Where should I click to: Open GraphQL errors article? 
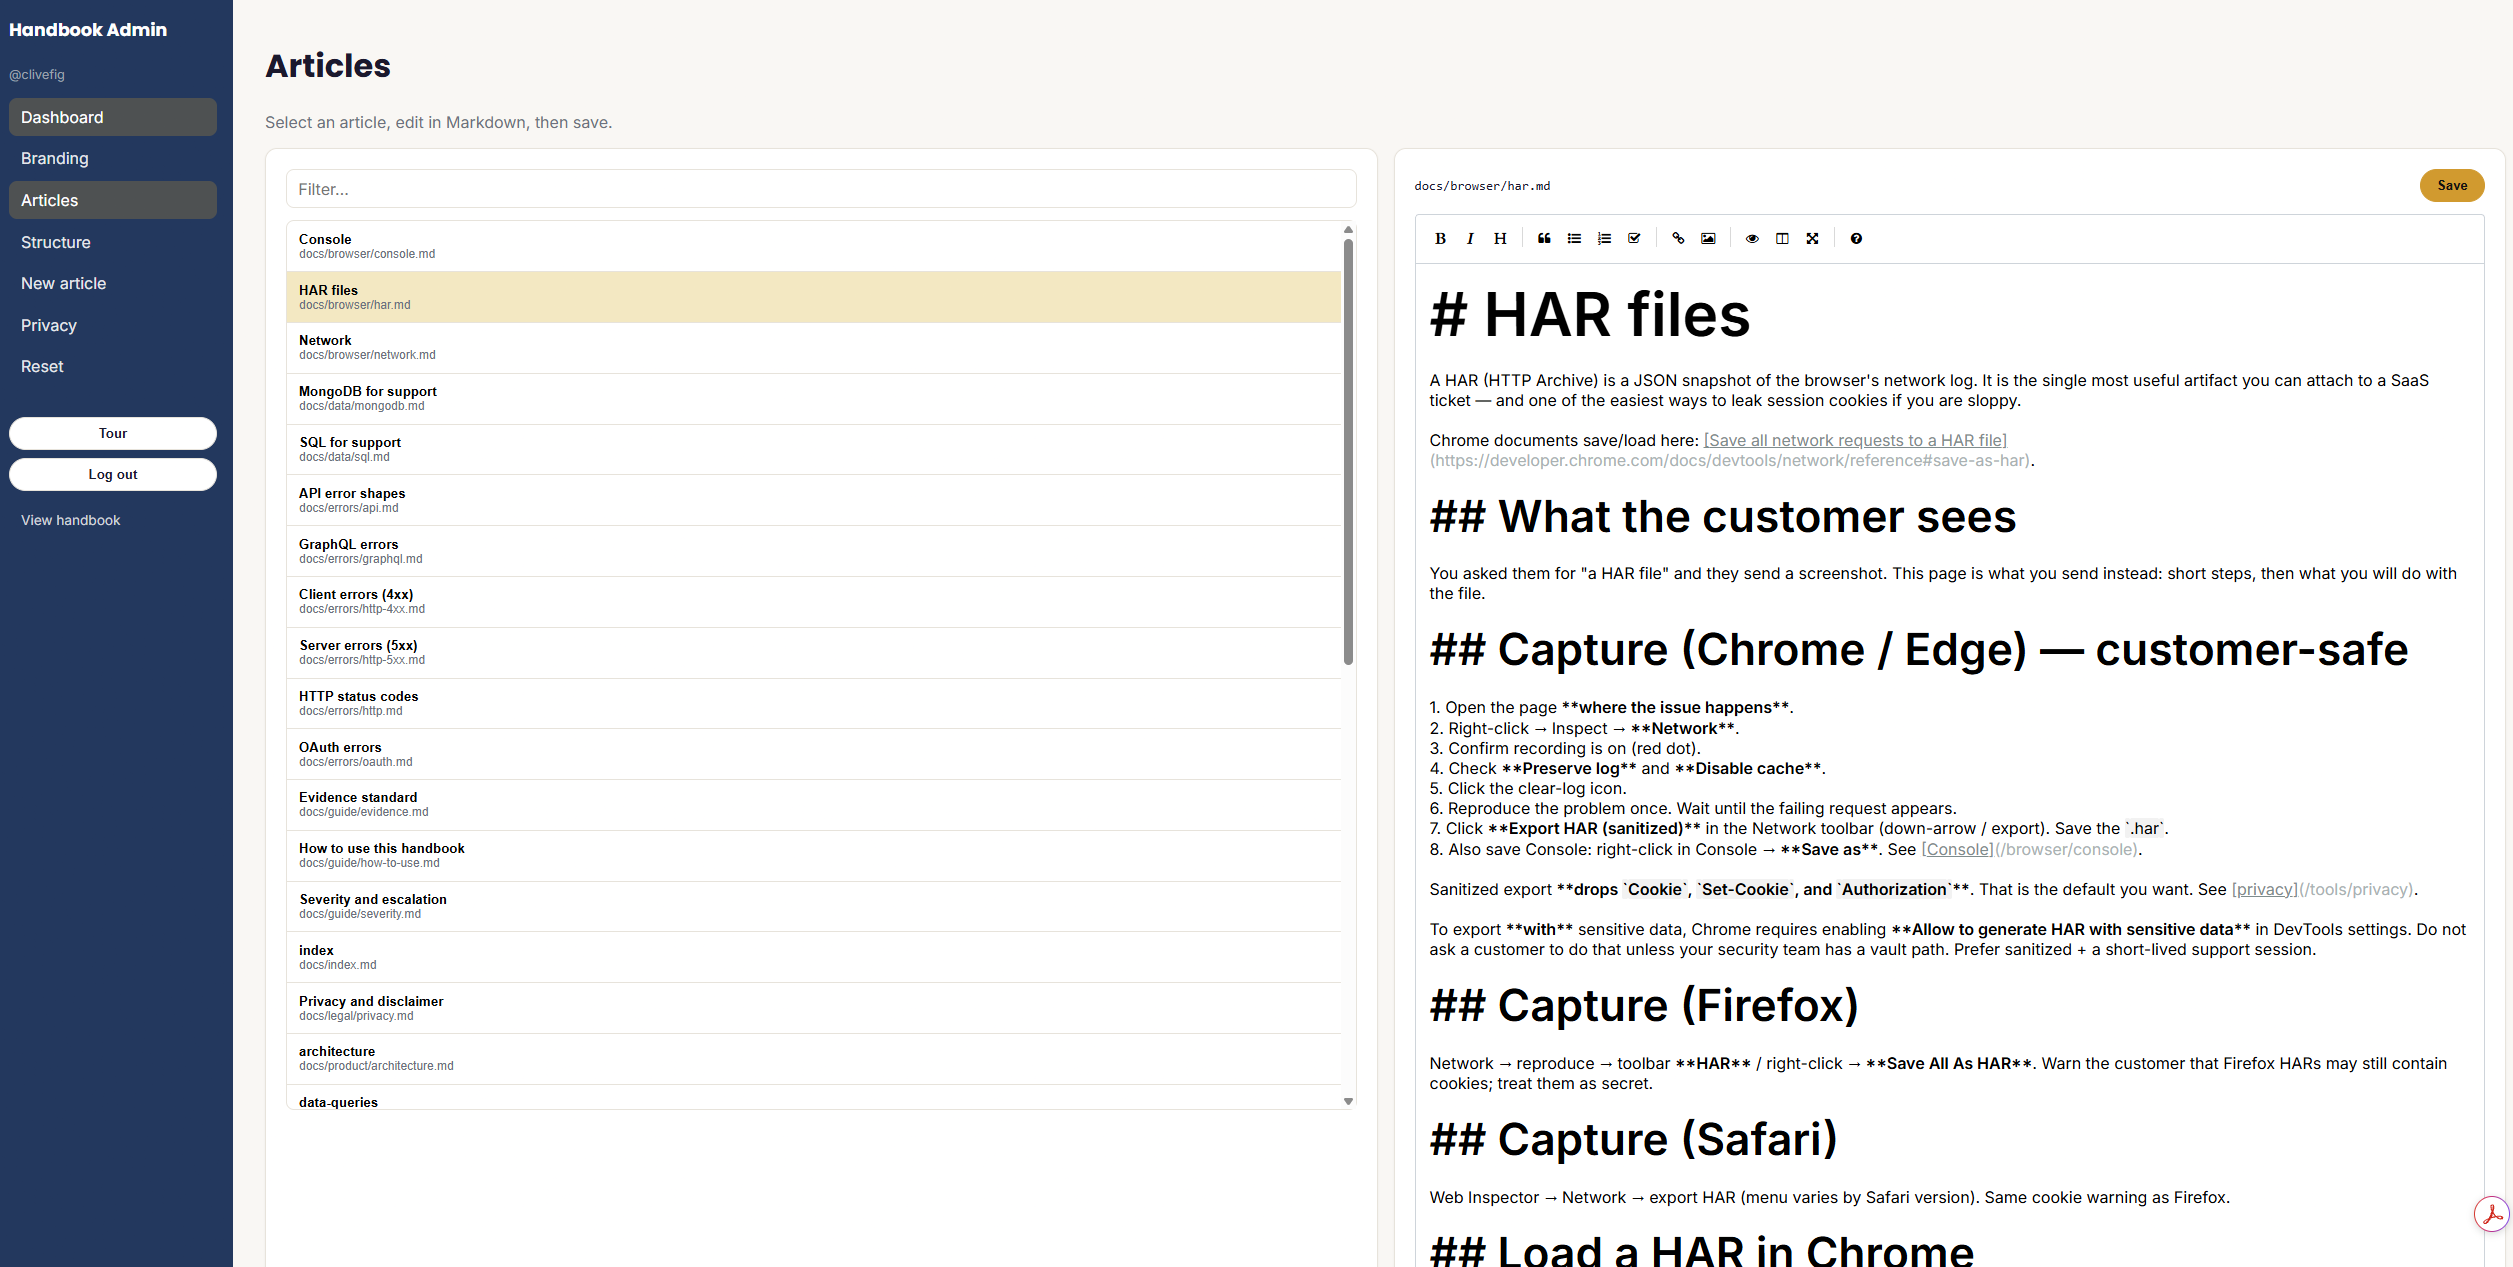click(814, 551)
